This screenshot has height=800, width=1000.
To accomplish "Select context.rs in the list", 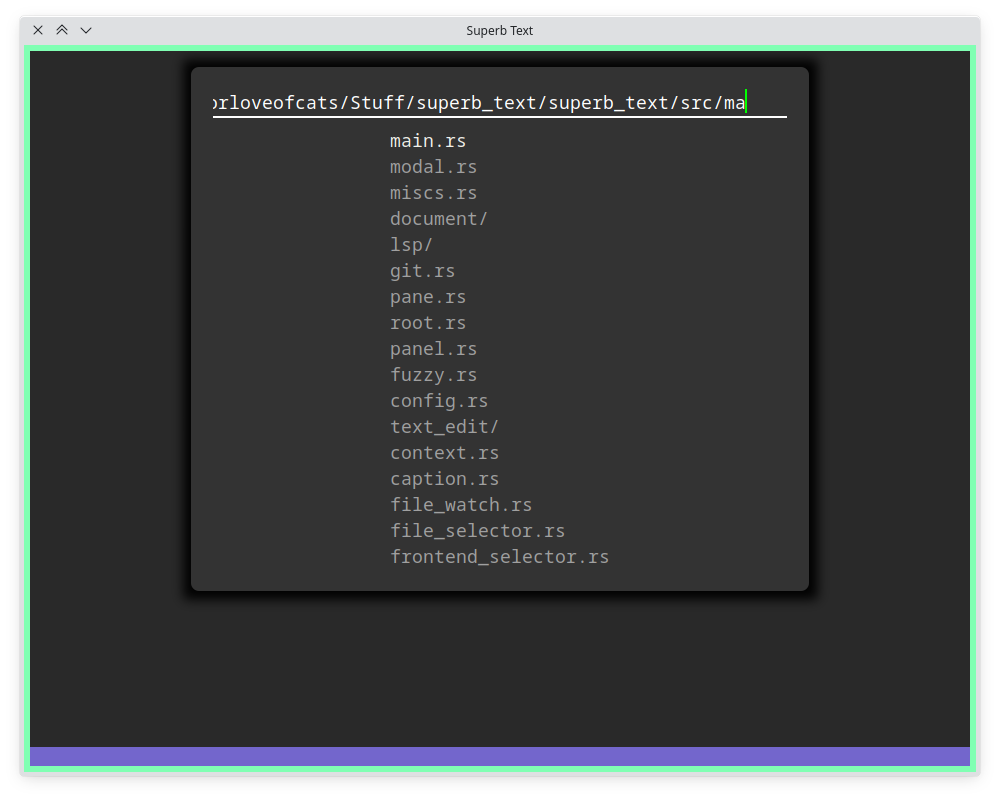I will (445, 453).
